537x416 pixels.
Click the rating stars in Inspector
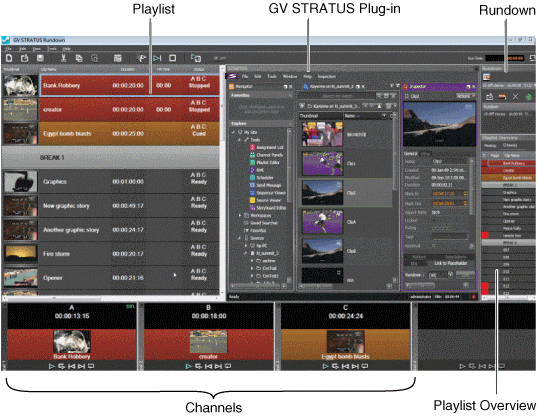tap(441, 228)
